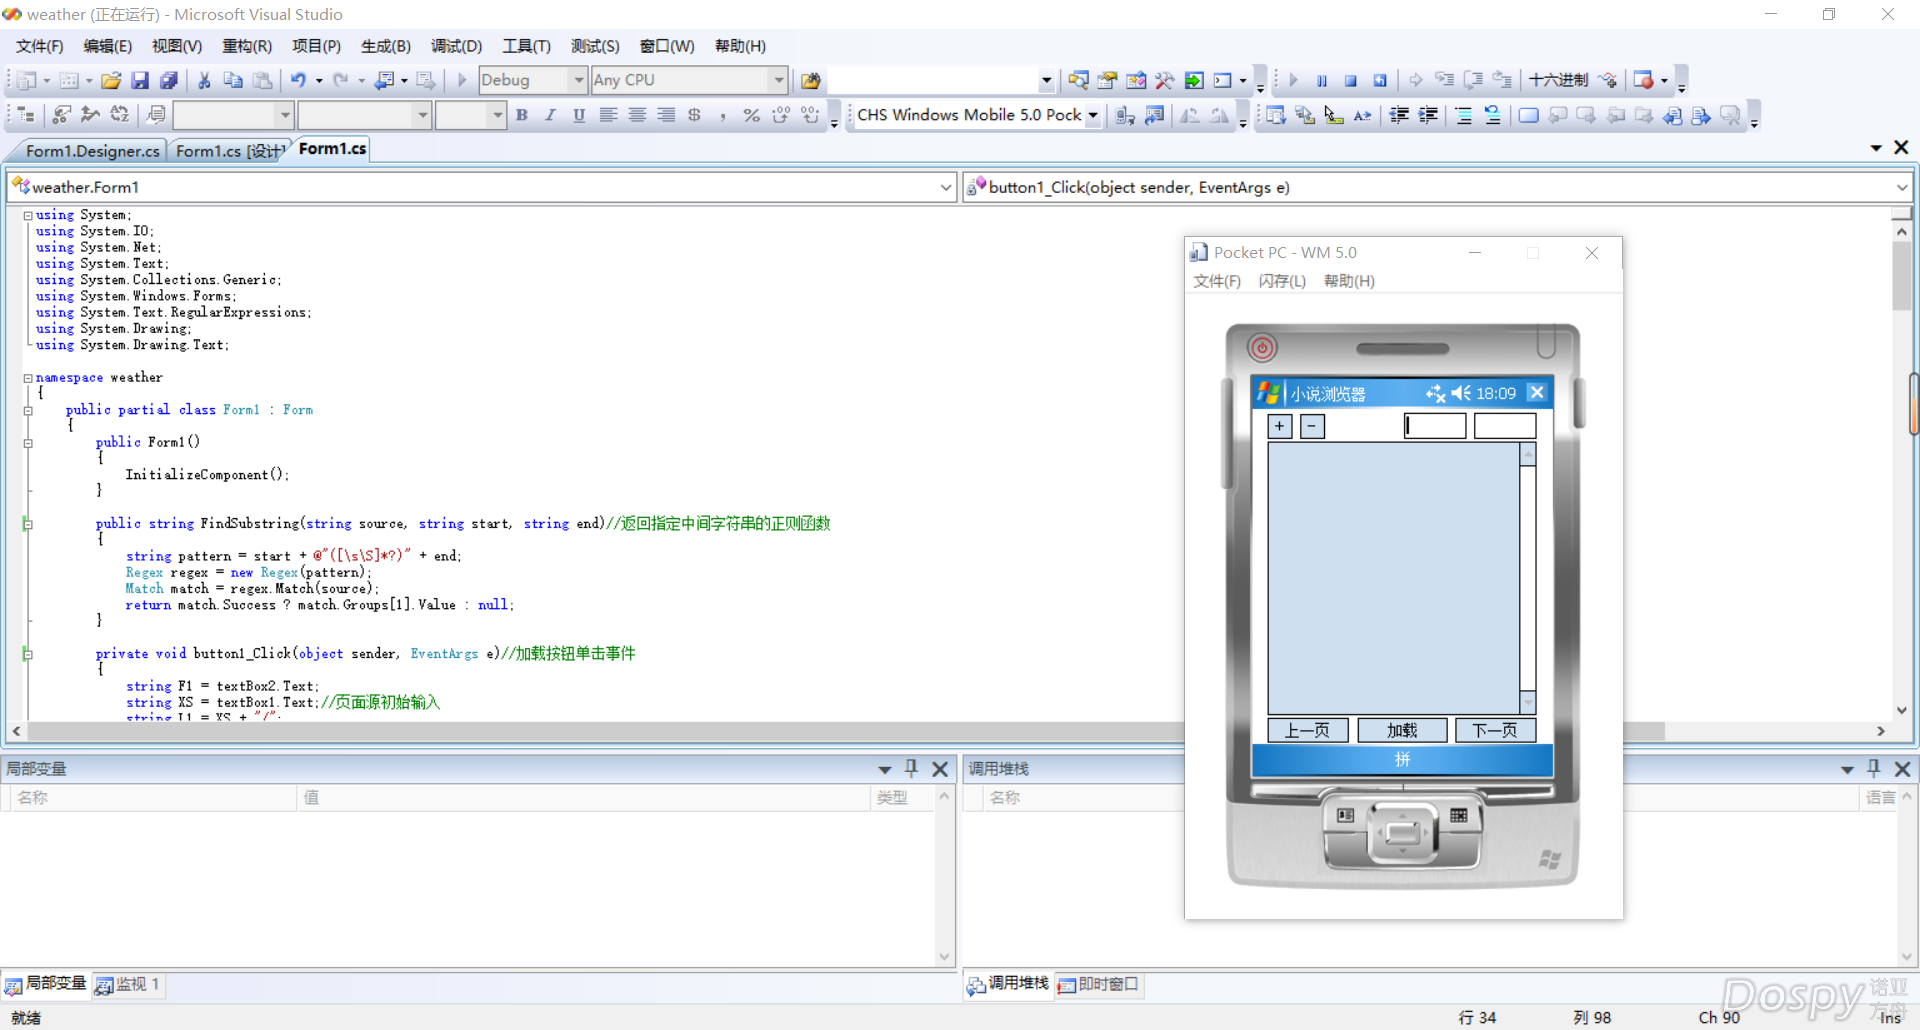Viewport: 1920px width, 1030px height.
Task: Click the plus button in emulator app
Action: [1280, 426]
